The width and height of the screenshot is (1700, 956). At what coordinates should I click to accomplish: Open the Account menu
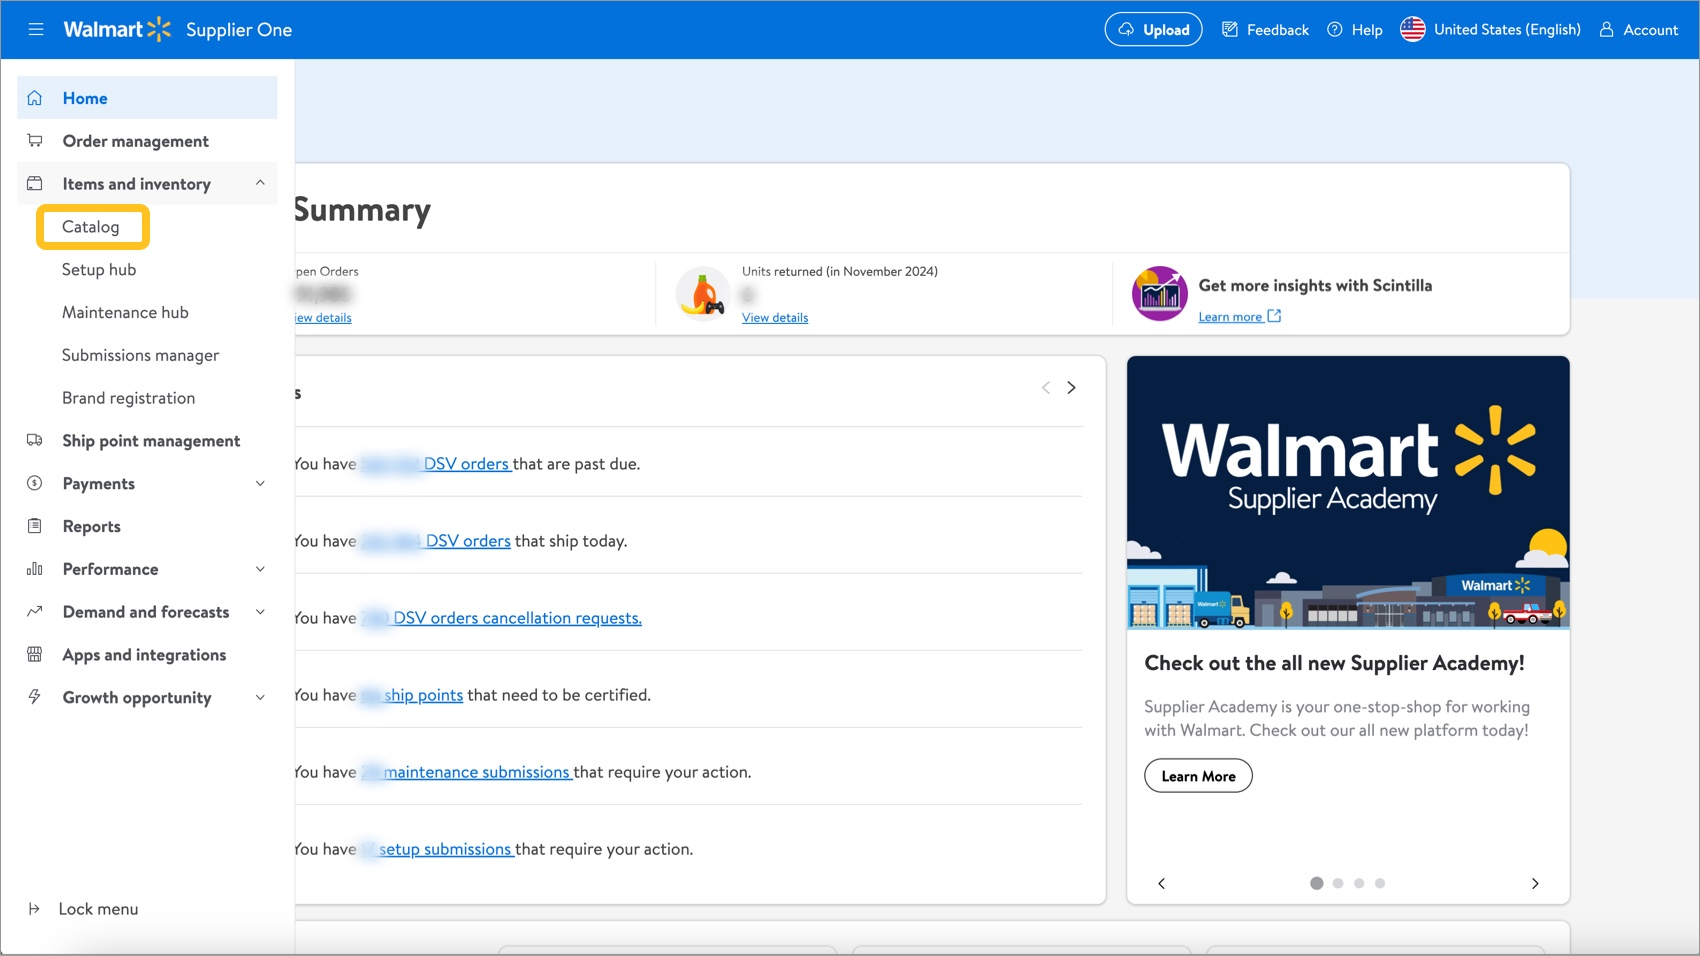click(1638, 29)
